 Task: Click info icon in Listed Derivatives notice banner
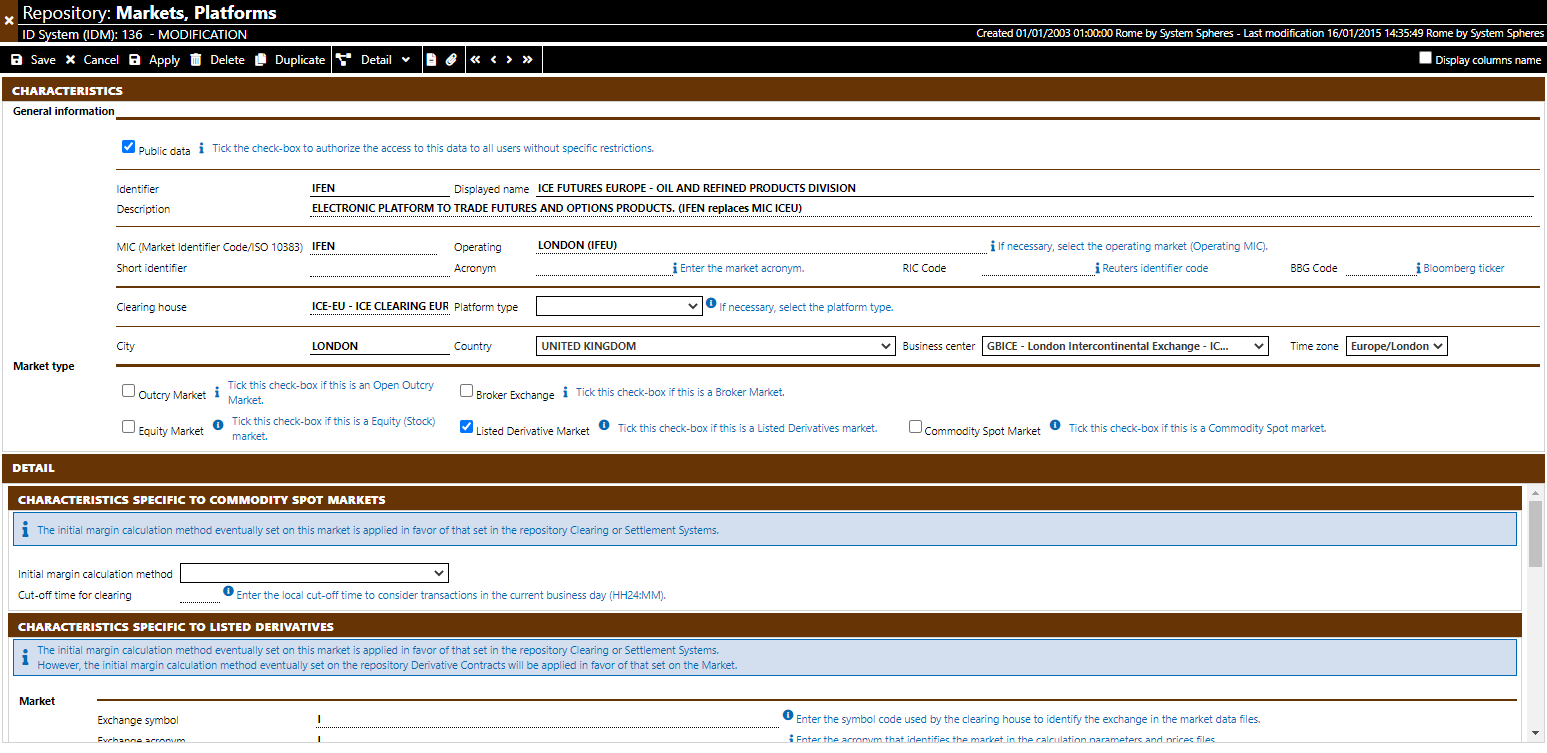click(x=25, y=657)
